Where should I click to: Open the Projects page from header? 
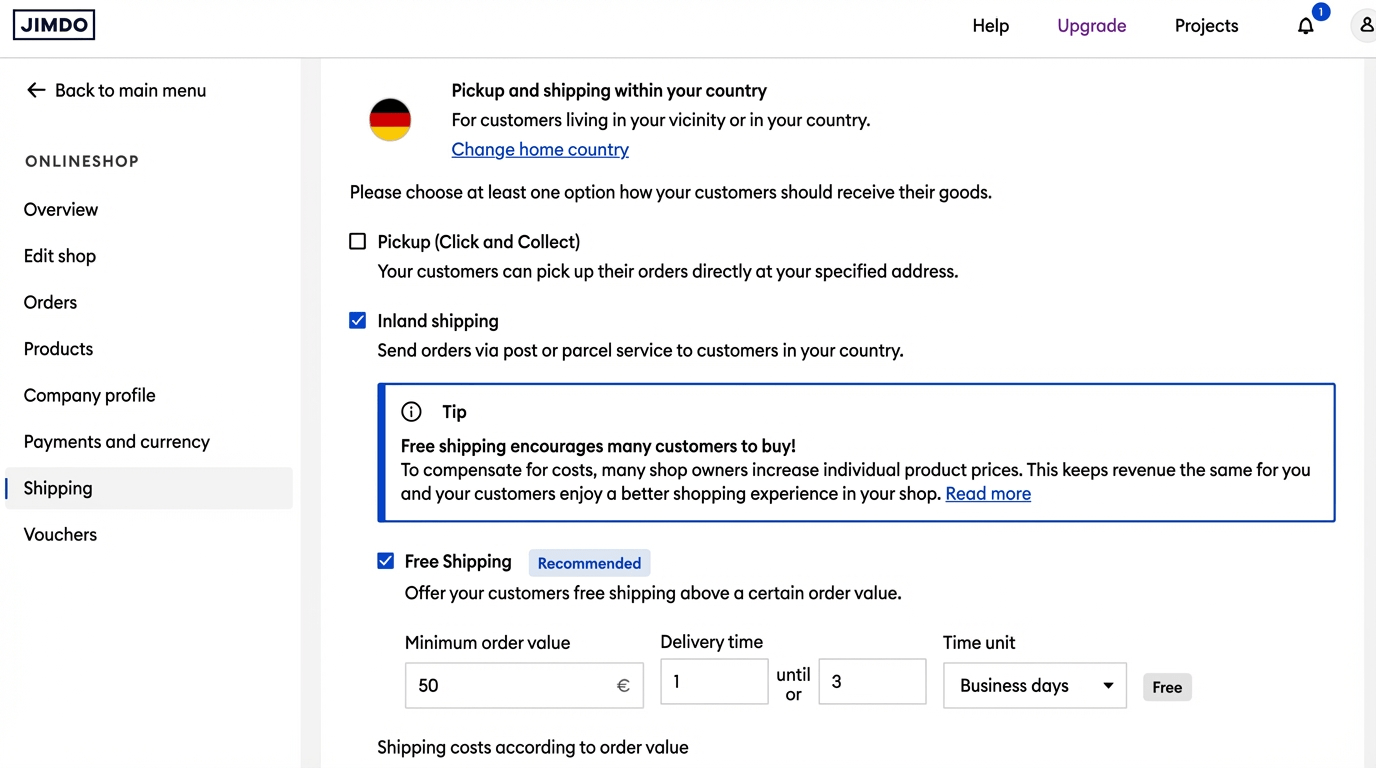click(x=1206, y=26)
